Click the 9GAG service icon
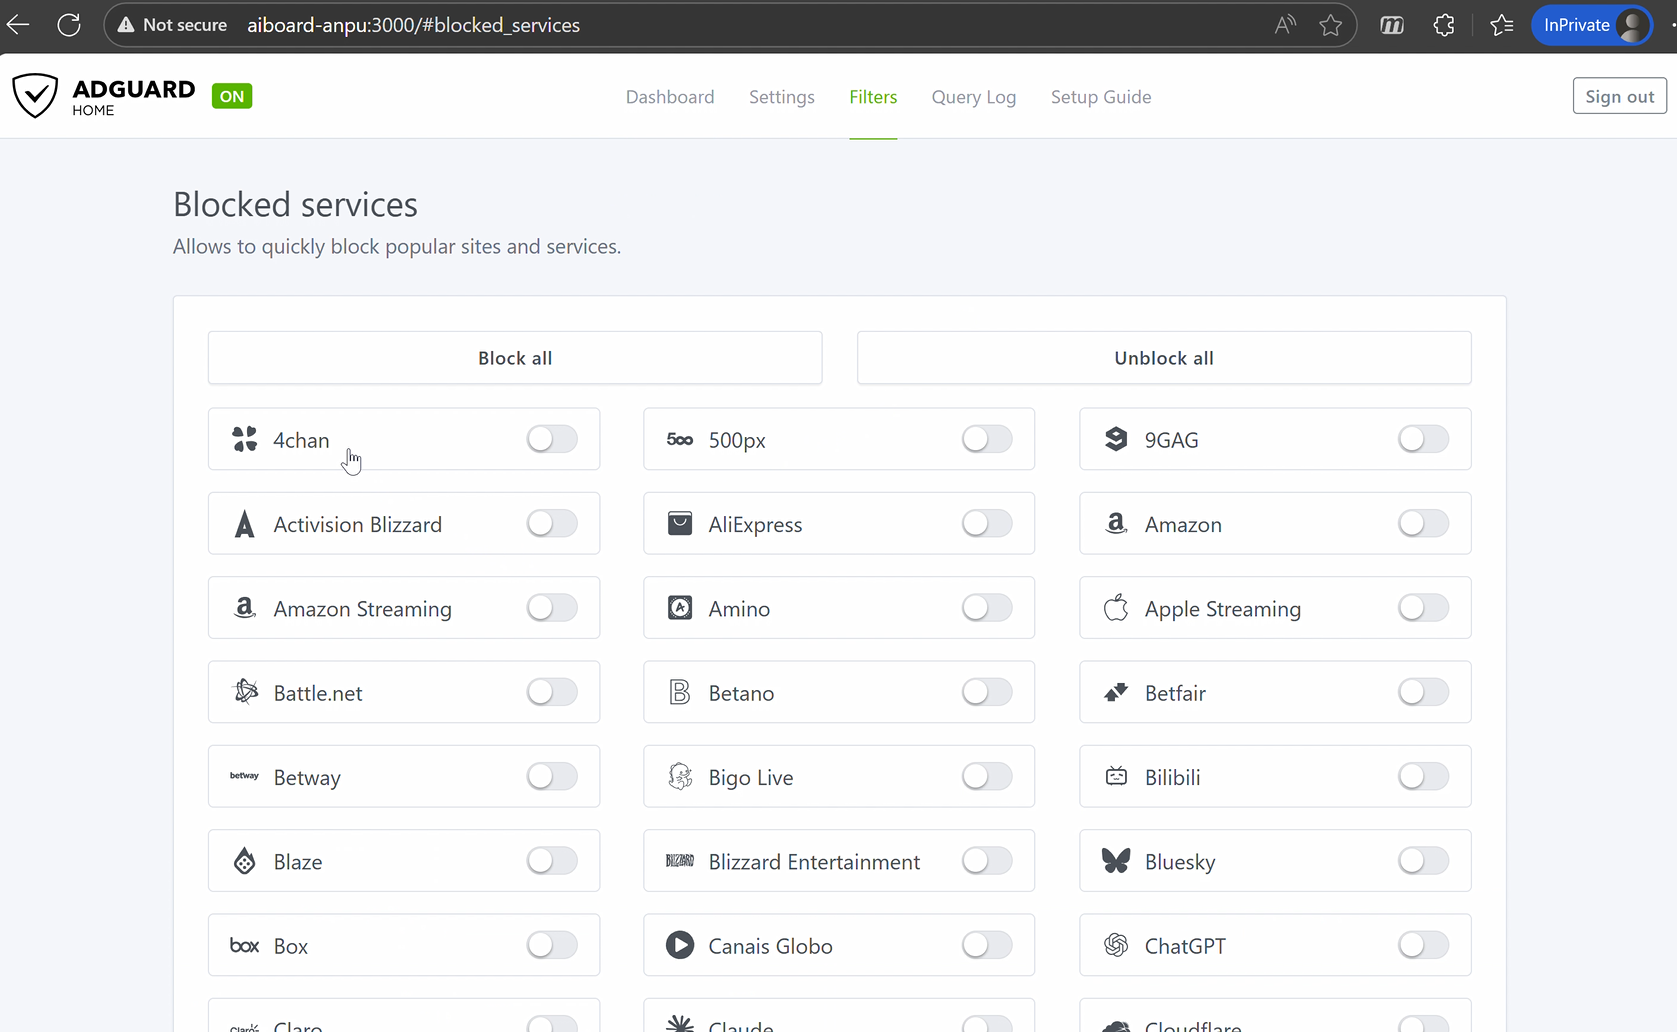The image size is (1677, 1032). pyautogui.click(x=1116, y=439)
